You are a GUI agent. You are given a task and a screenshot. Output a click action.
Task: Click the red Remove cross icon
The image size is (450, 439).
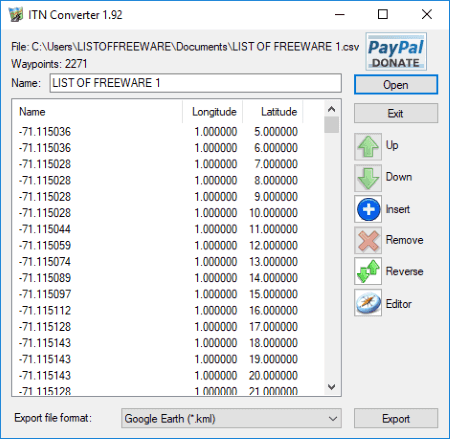click(x=368, y=240)
